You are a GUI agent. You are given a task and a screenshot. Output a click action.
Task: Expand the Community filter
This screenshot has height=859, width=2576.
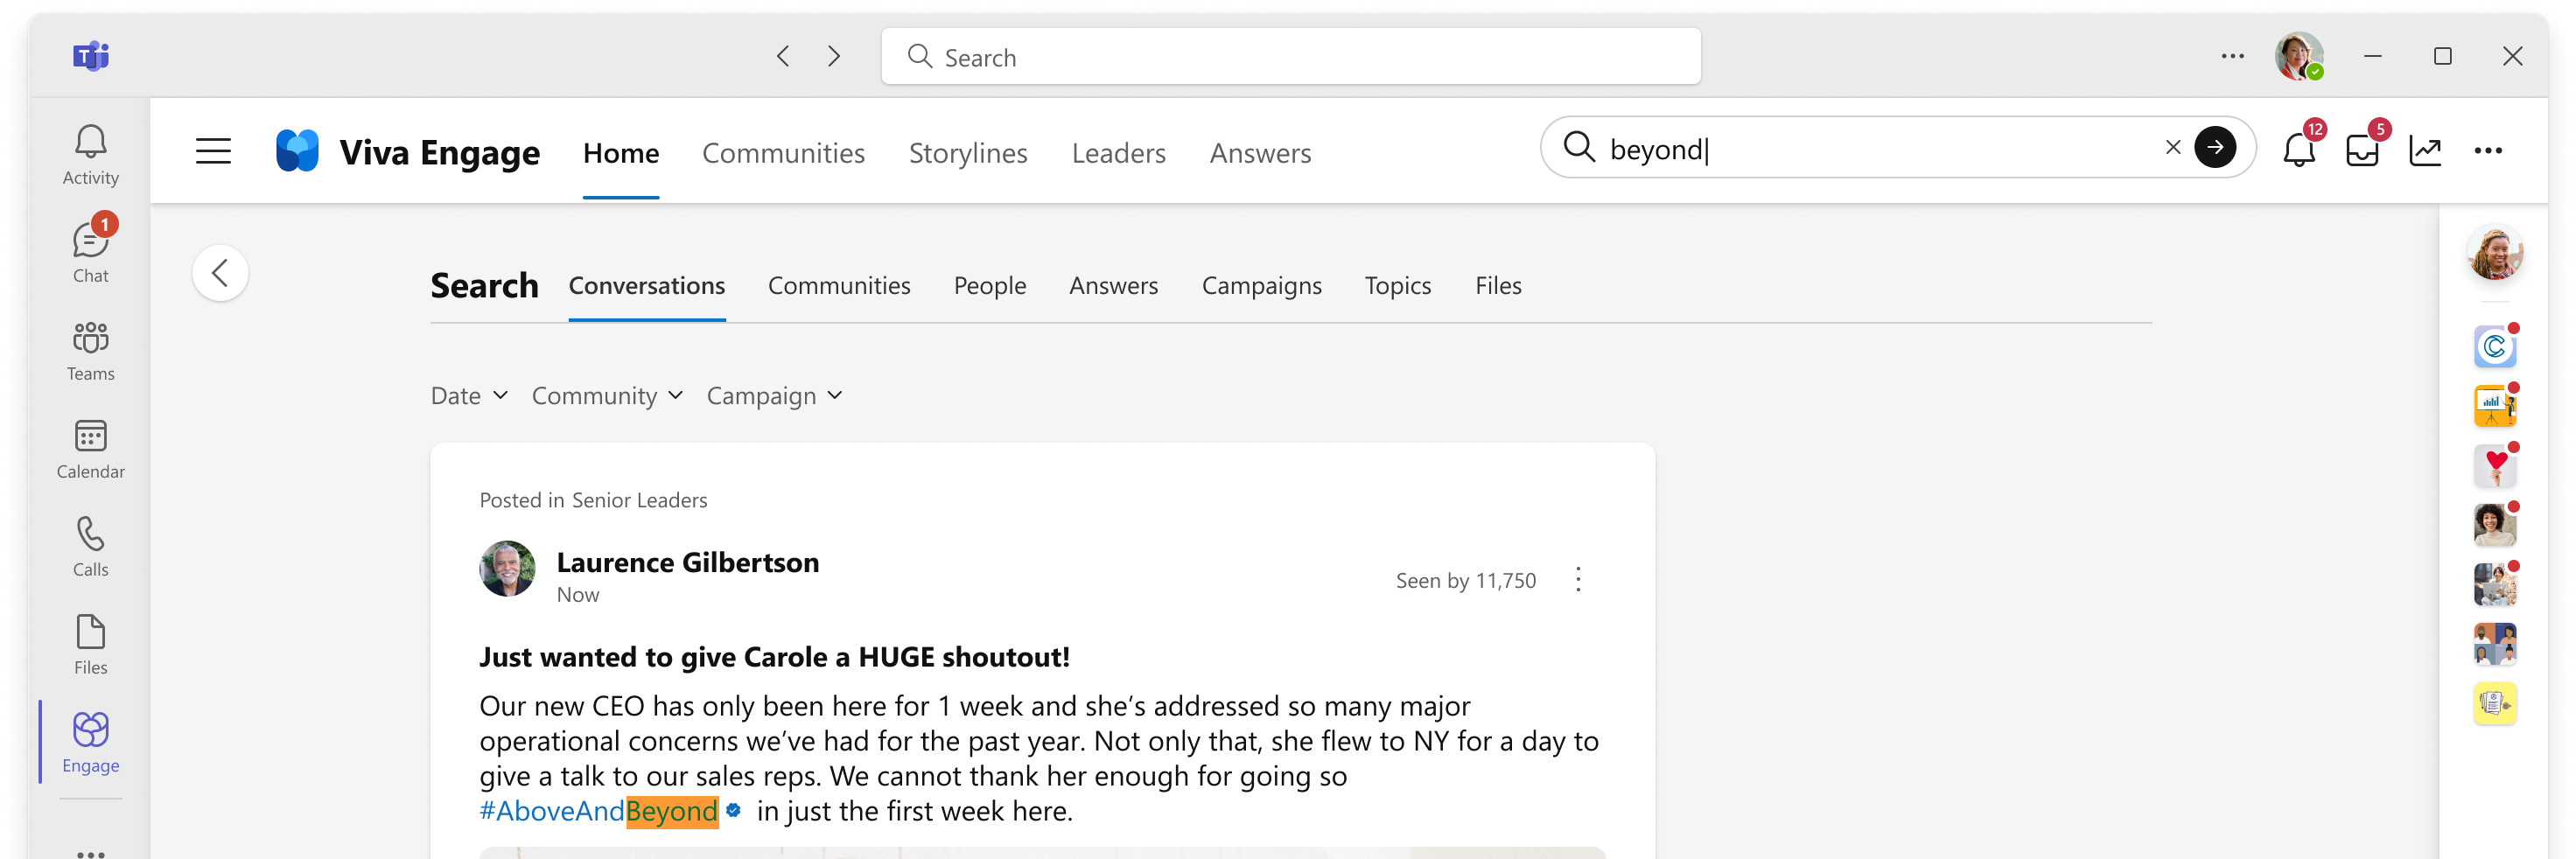pyautogui.click(x=606, y=395)
